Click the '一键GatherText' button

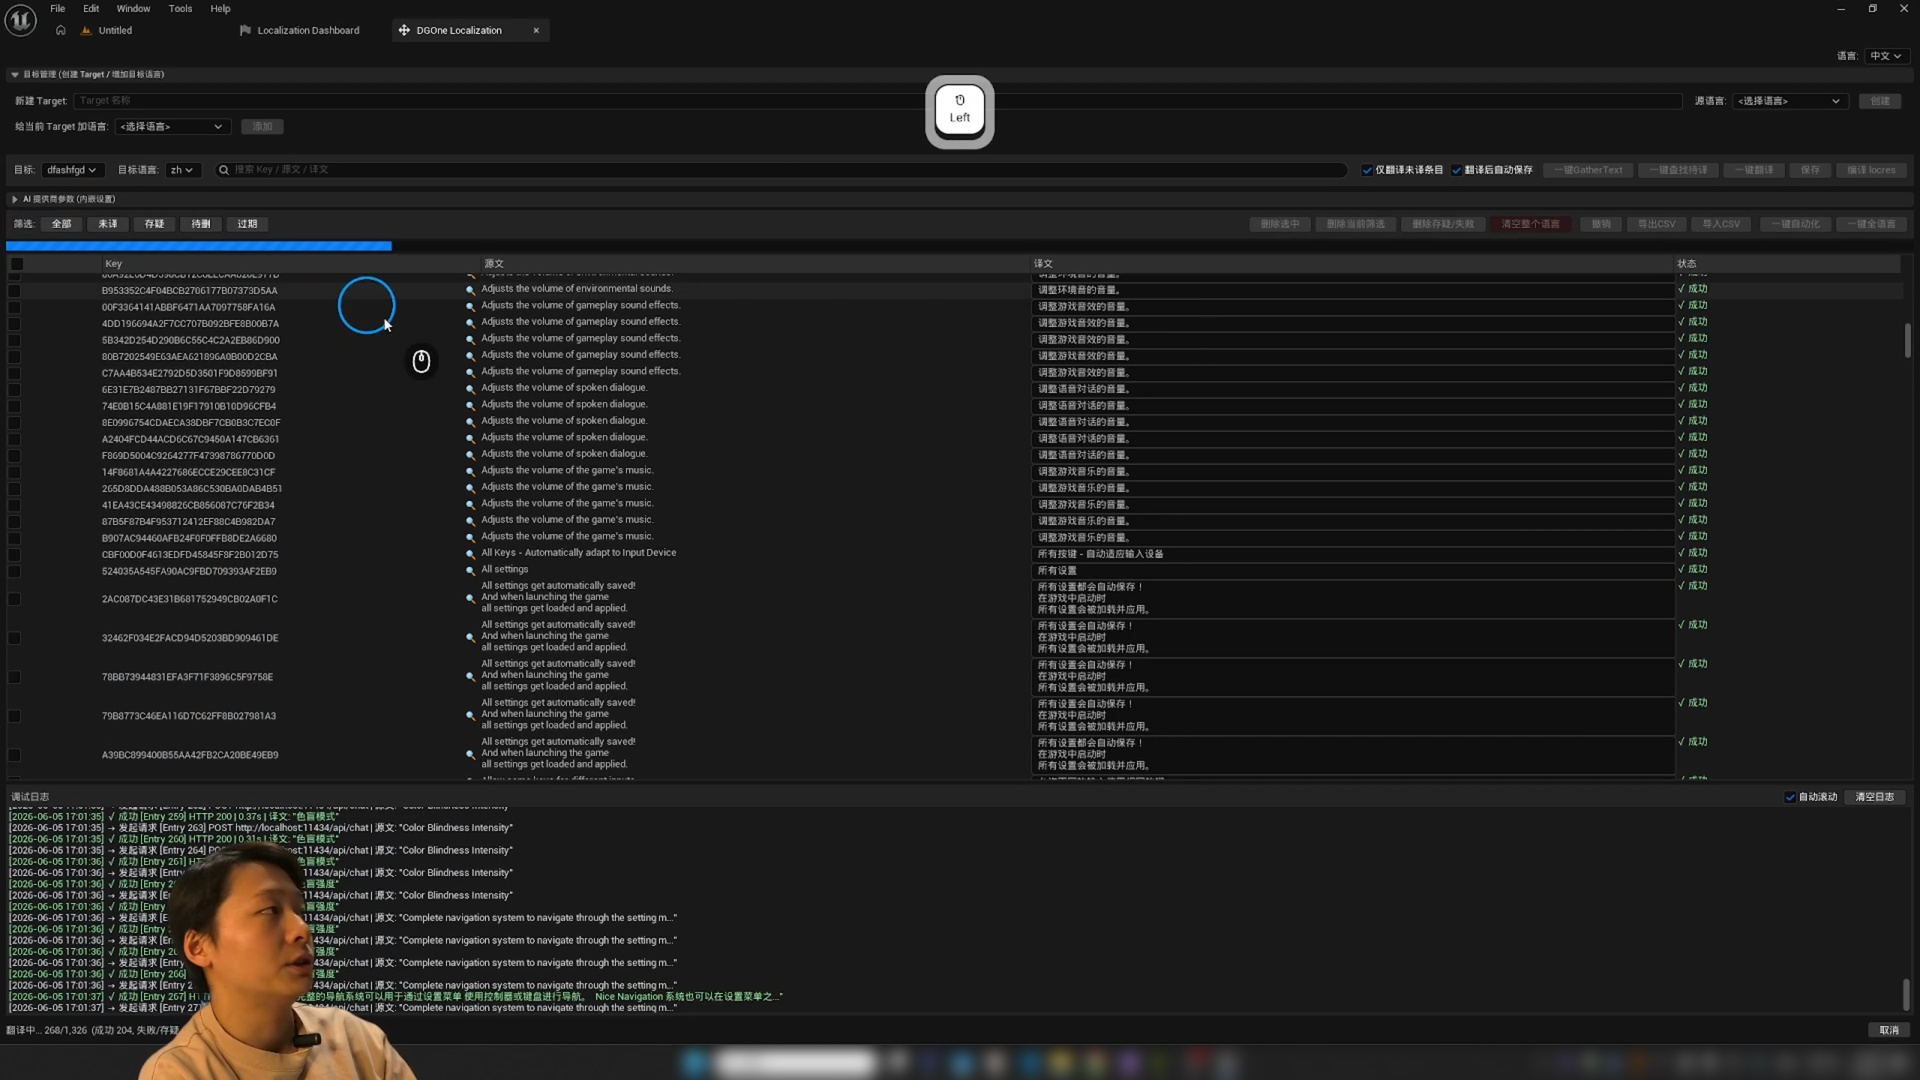point(1588,170)
